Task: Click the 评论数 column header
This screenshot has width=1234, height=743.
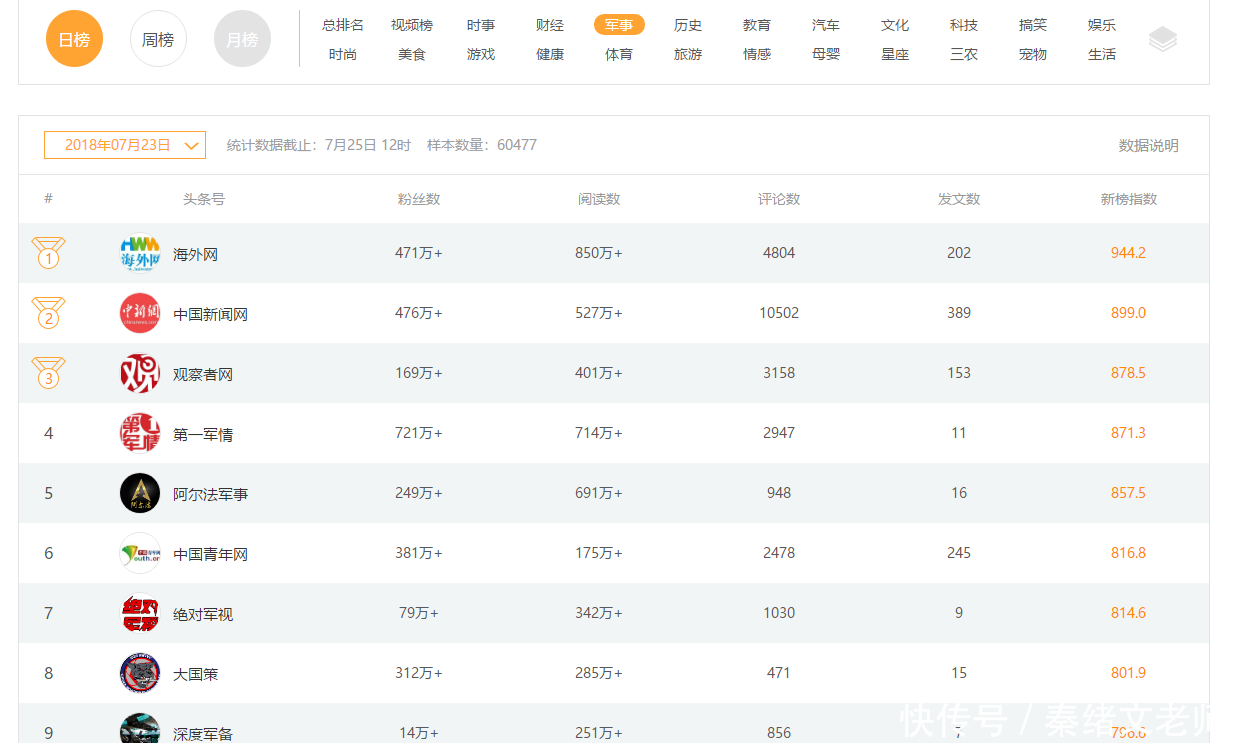Action: [779, 199]
